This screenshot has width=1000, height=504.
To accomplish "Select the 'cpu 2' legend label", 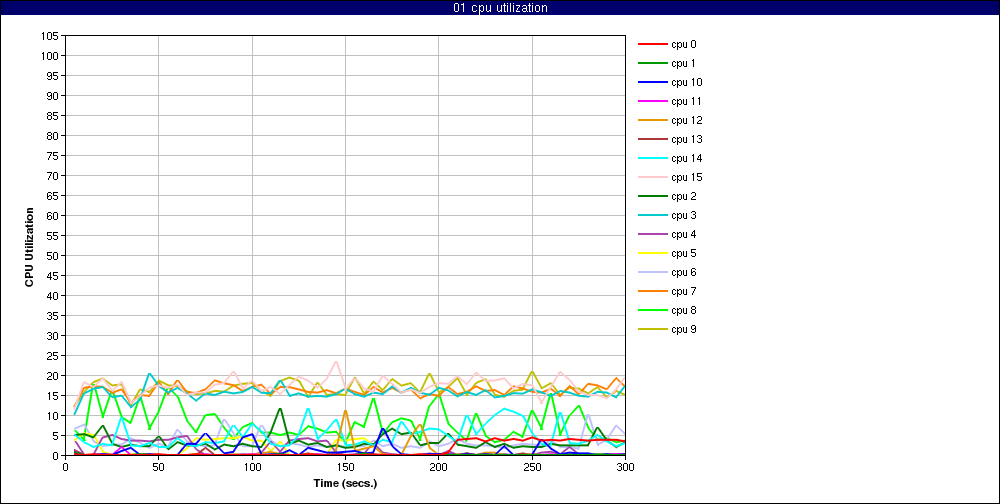I will click(684, 196).
